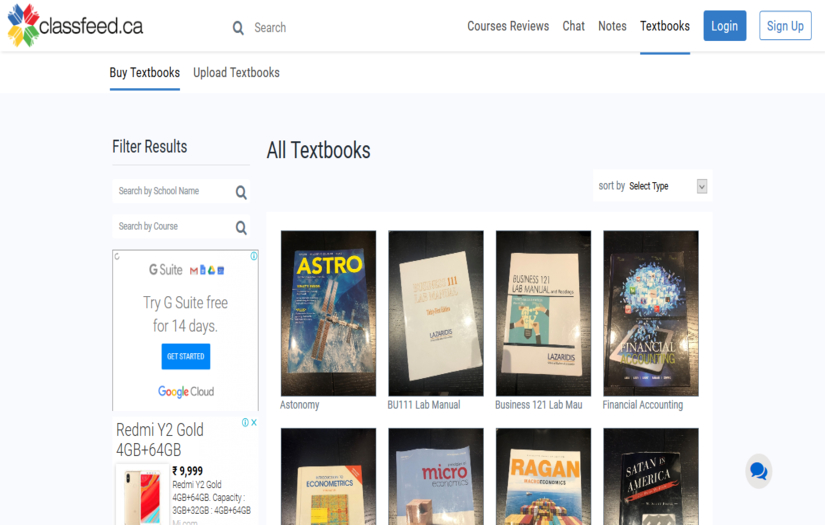825x525 pixels.
Task: Close the Redmi Y2 Gold ad
Action: tap(254, 422)
